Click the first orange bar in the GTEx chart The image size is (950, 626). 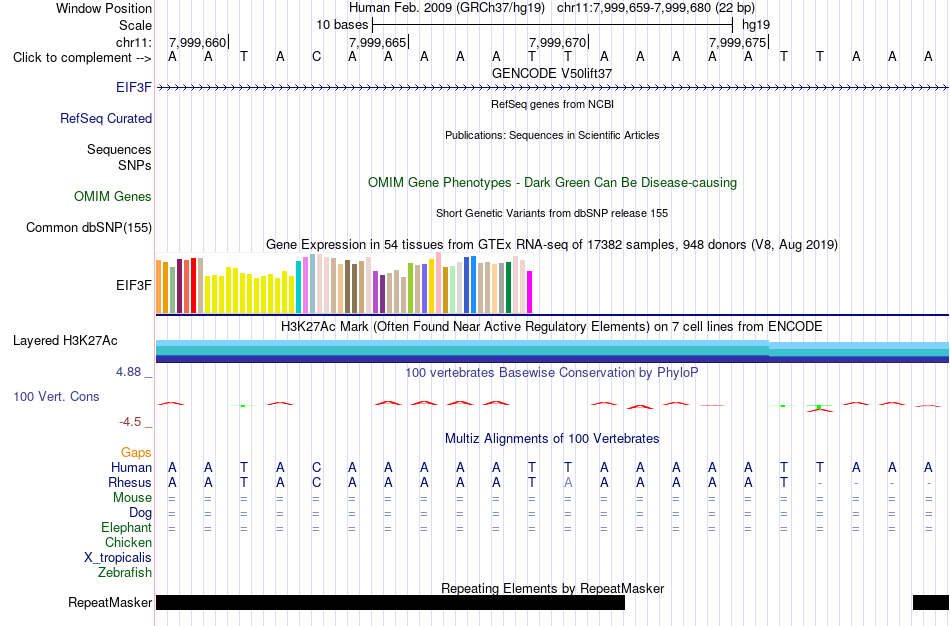[x=159, y=287]
